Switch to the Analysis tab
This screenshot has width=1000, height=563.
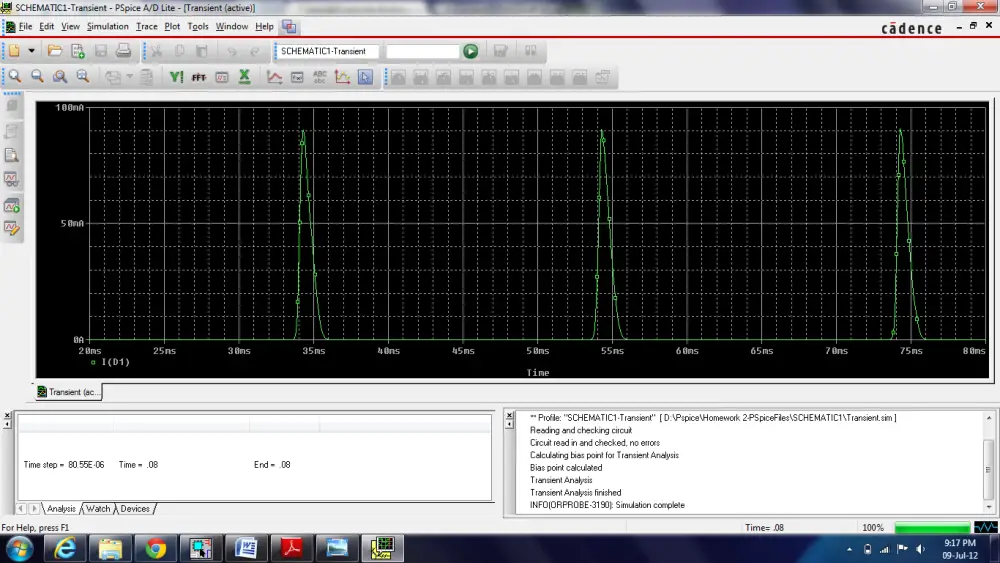pos(61,508)
